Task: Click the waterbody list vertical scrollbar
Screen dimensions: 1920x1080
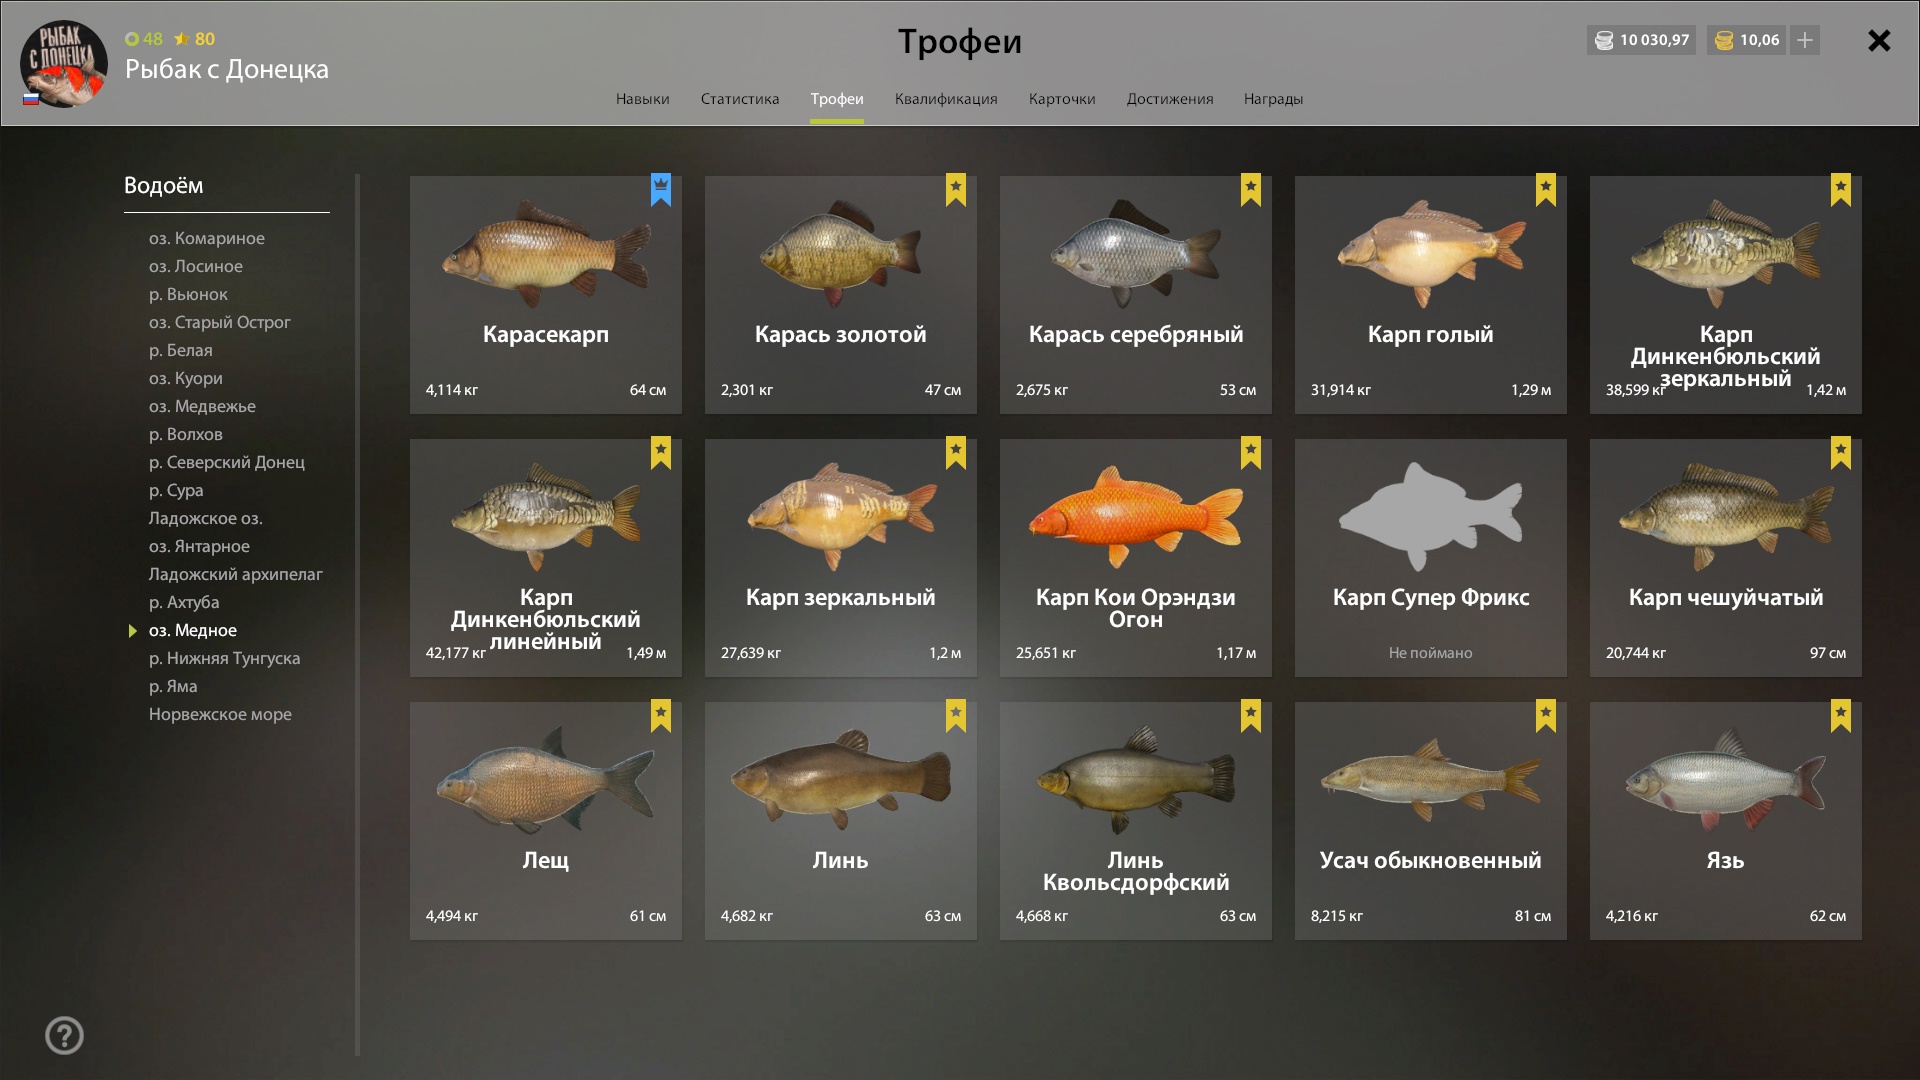Action: (x=357, y=615)
